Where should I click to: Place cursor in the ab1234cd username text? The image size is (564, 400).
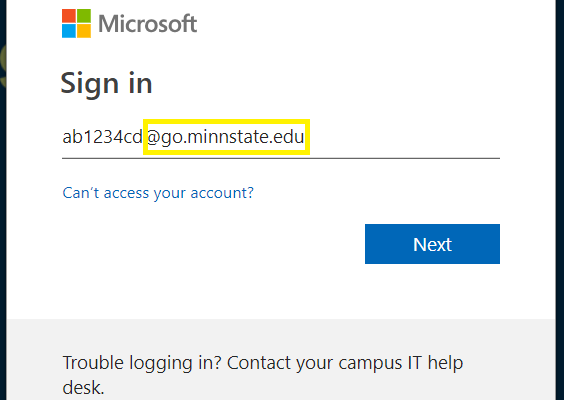coord(102,137)
